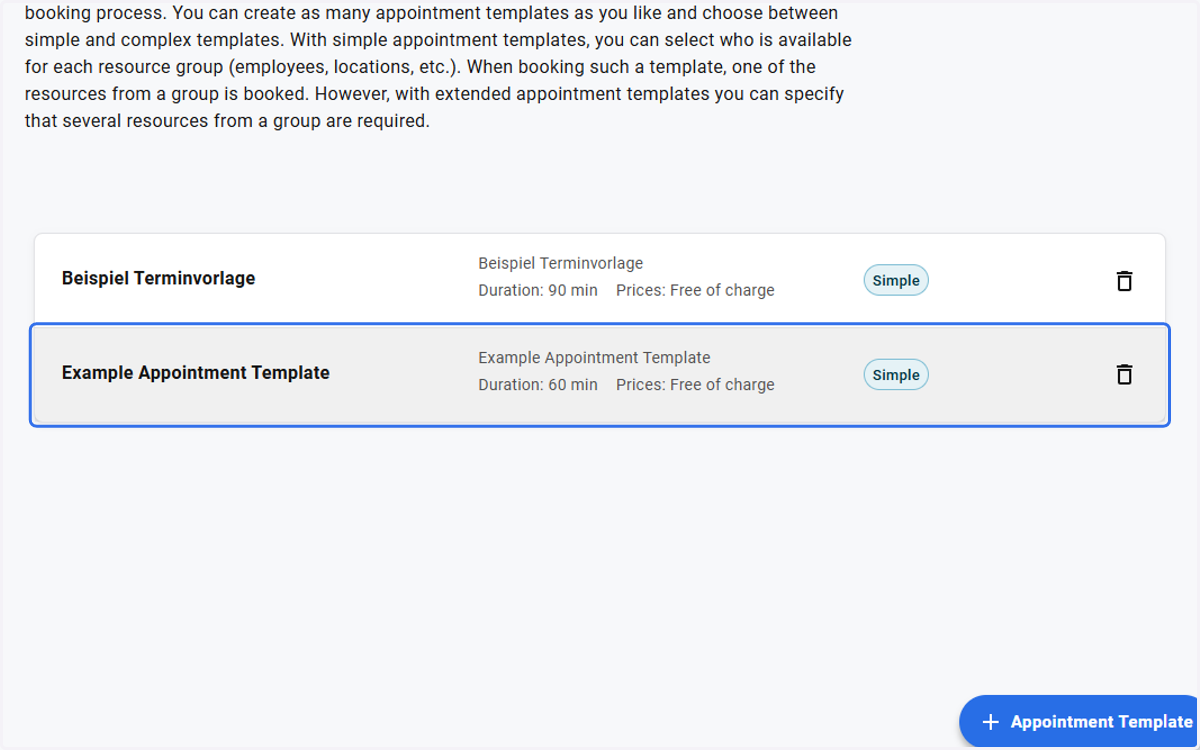Click the gray Example Appointment Template subtitle description
This screenshot has height=750, width=1200.
594,357
